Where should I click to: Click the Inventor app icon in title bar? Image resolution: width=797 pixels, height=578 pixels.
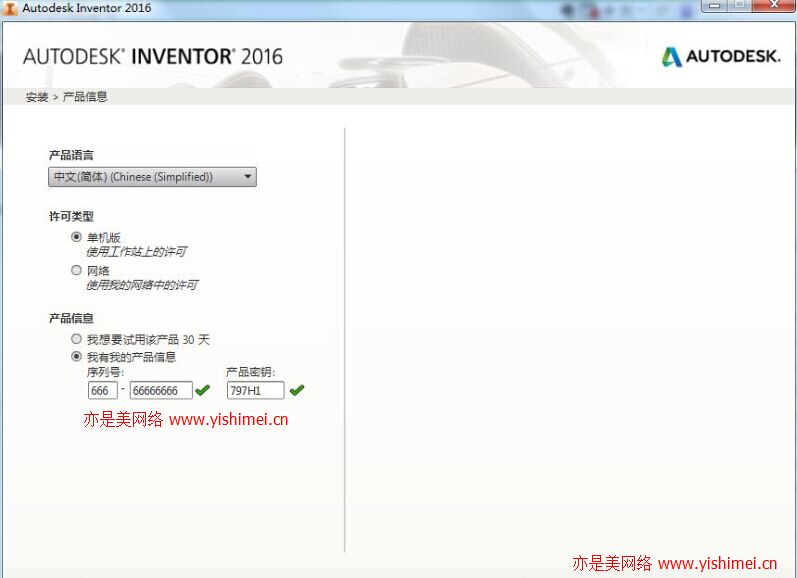(x=10, y=8)
